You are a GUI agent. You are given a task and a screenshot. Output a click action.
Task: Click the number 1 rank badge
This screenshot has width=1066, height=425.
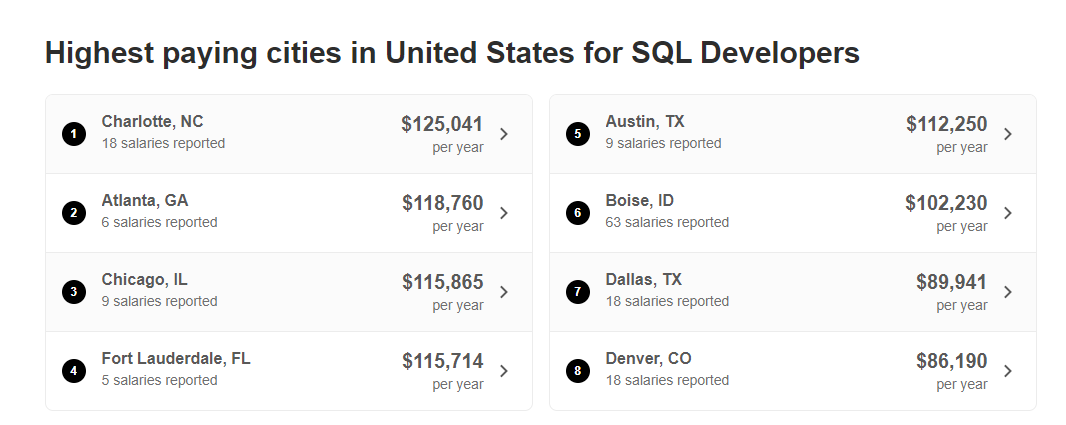pyautogui.click(x=73, y=134)
